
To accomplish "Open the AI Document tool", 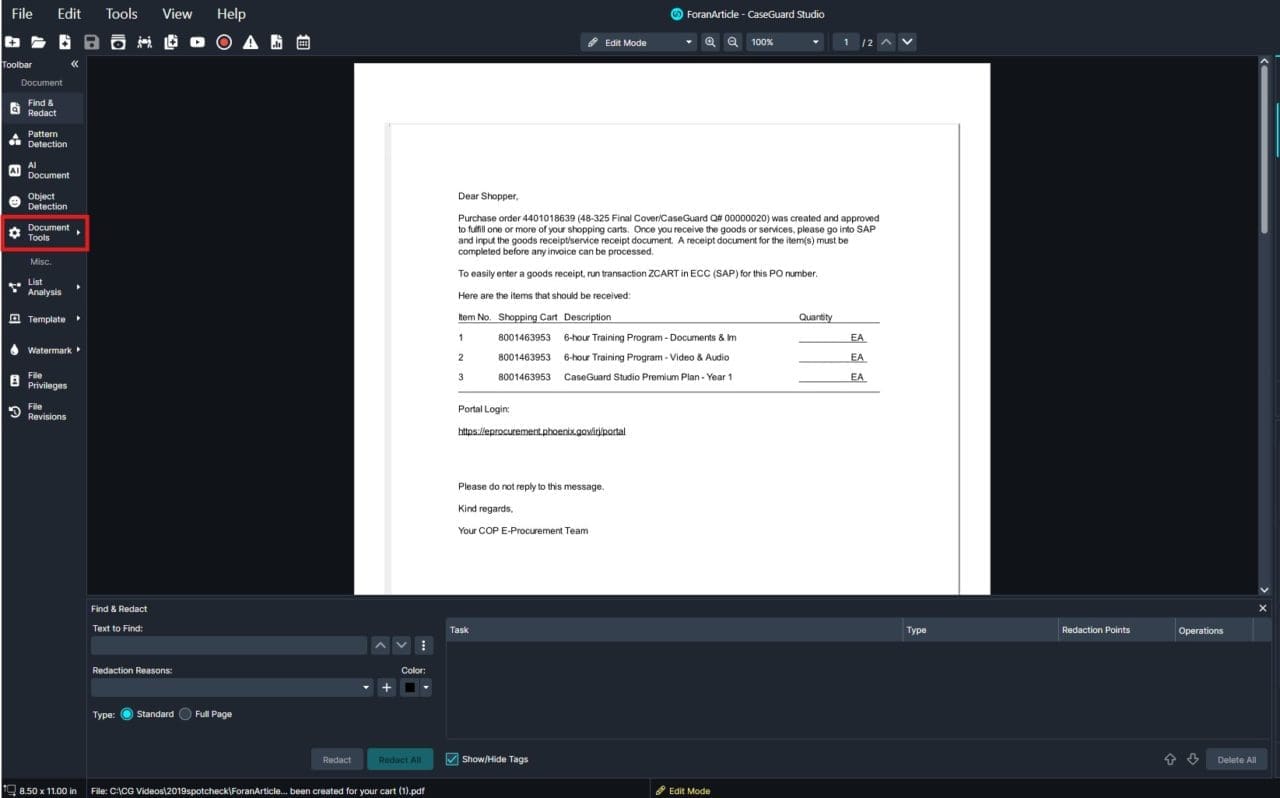I will (x=42, y=170).
